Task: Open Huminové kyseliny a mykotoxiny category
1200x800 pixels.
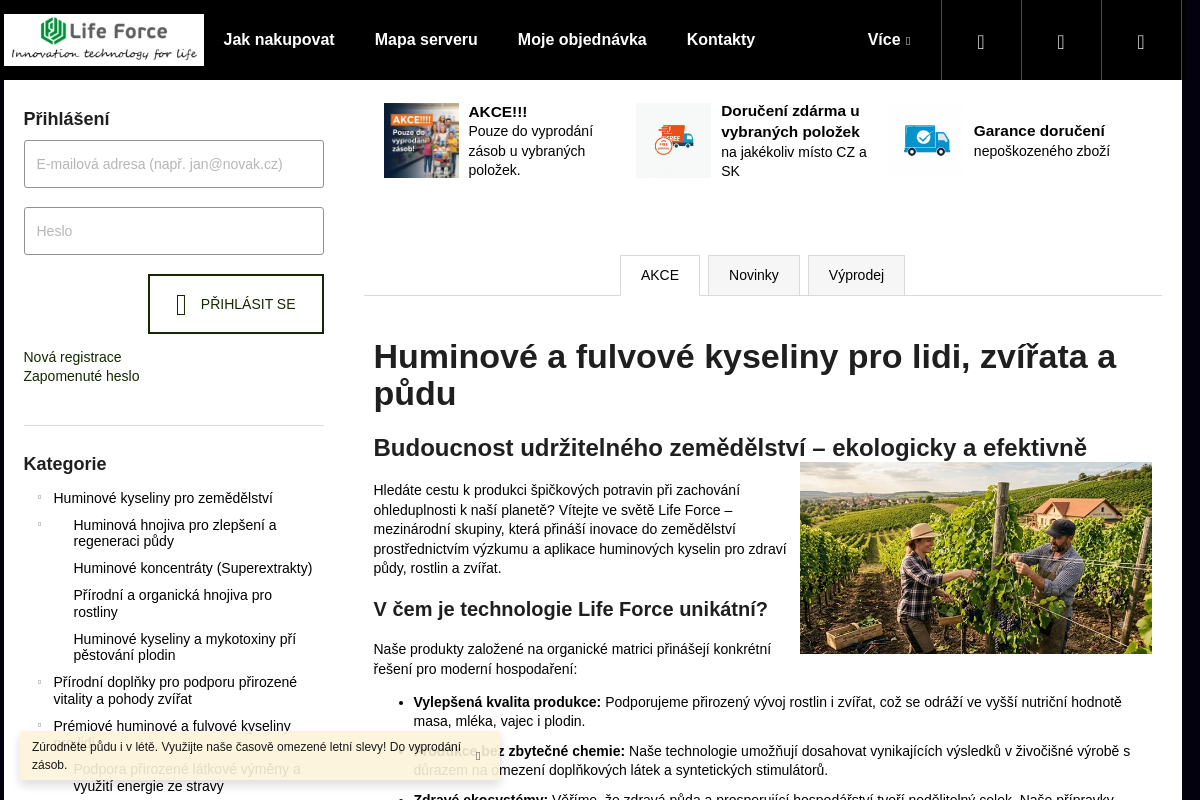Action: (x=185, y=647)
